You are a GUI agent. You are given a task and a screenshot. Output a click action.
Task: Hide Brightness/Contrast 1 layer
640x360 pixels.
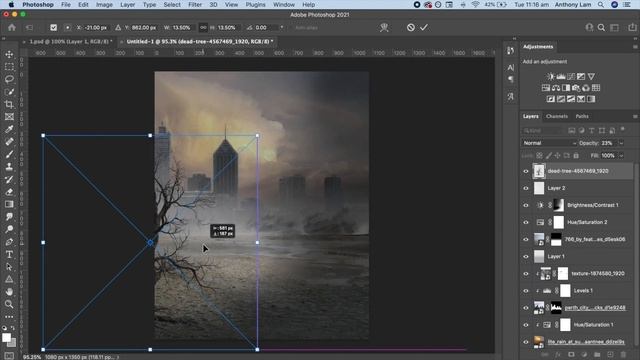tap(526, 206)
